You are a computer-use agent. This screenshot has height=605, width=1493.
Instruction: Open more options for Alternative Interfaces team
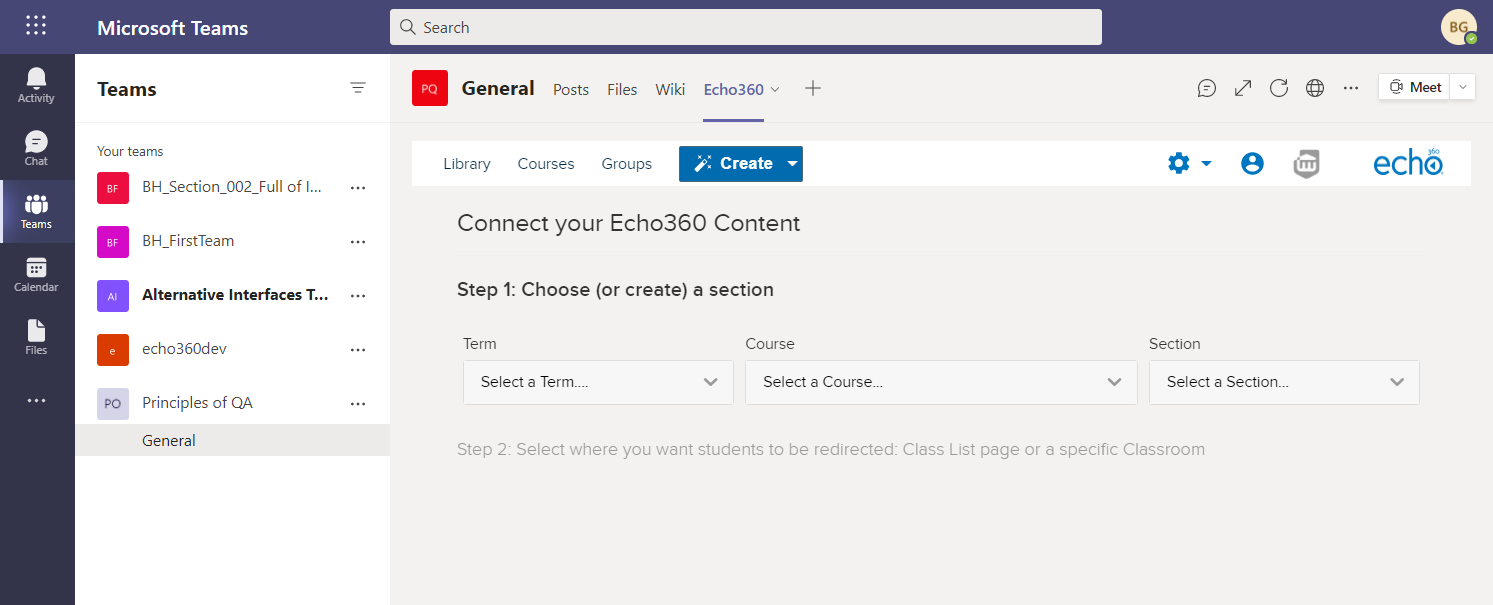tap(358, 295)
